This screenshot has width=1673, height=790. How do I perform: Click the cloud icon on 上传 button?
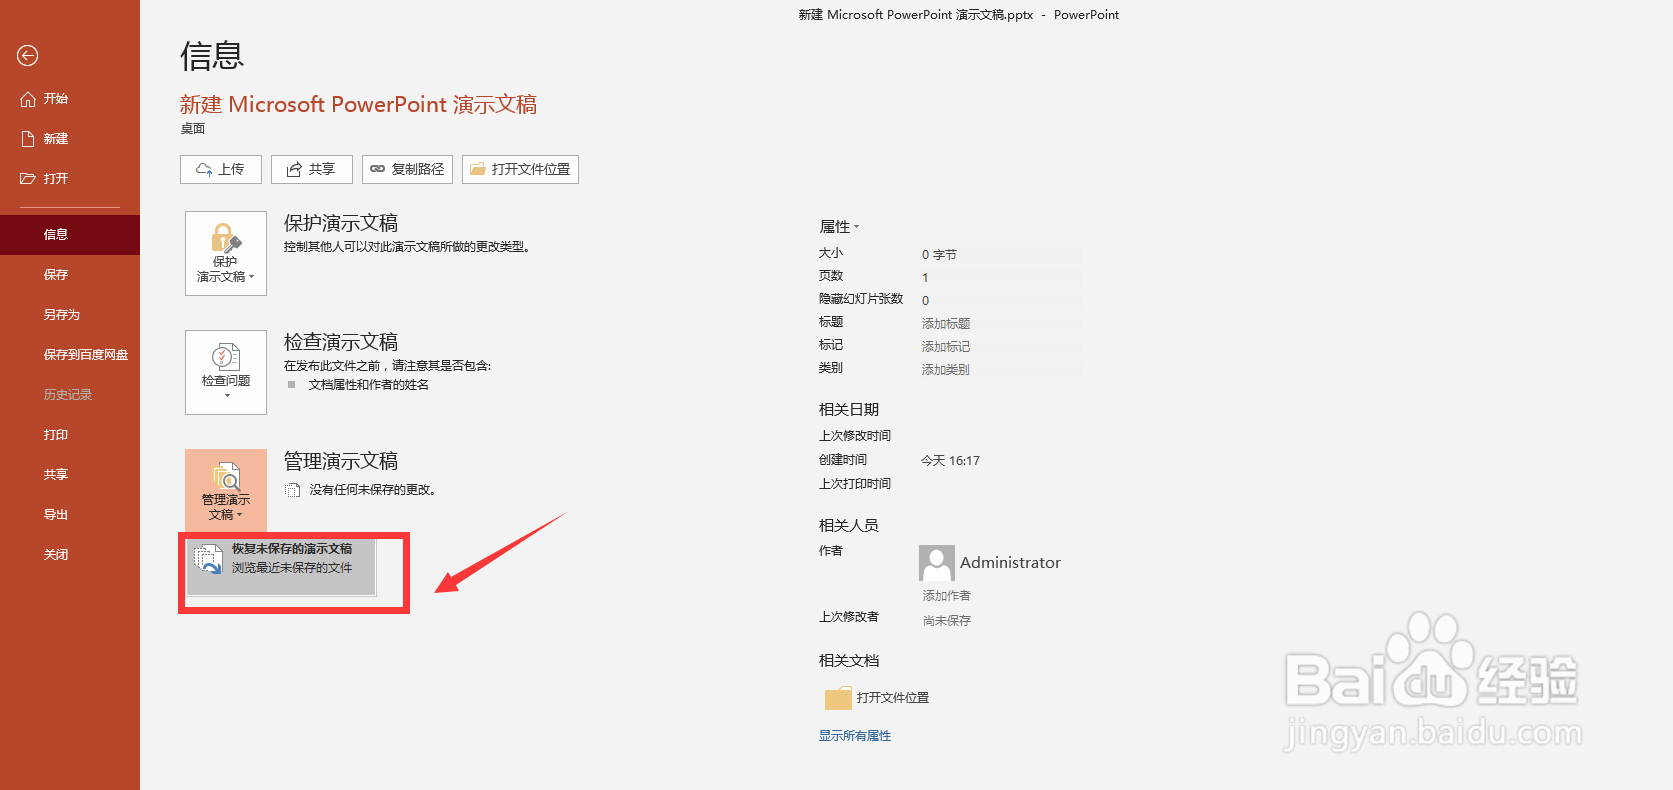coord(204,169)
